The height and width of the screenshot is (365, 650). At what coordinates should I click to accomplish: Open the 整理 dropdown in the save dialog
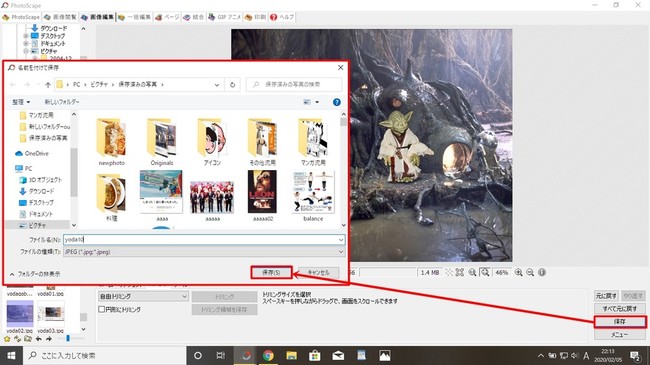tap(21, 102)
